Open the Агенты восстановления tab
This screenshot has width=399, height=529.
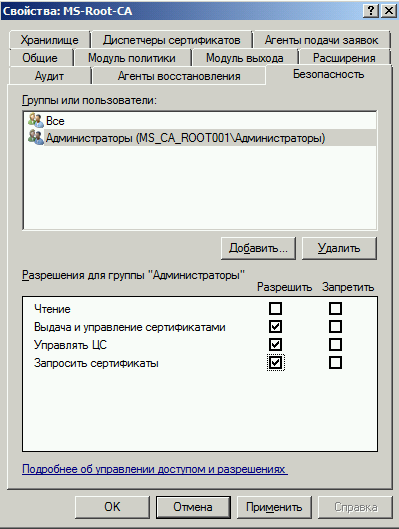(x=179, y=76)
